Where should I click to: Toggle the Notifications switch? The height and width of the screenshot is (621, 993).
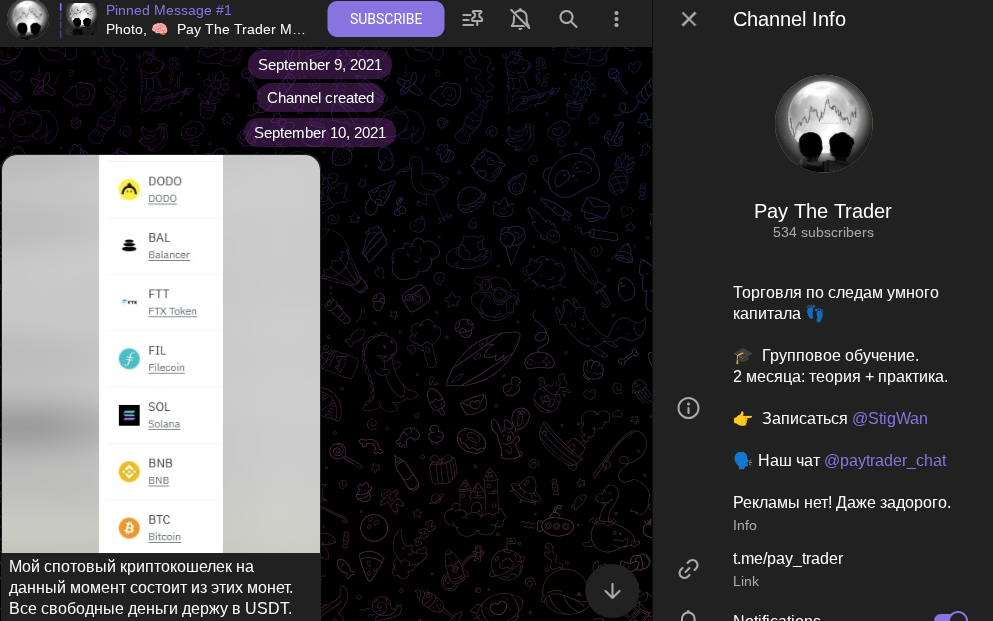(x=951, y=618)
